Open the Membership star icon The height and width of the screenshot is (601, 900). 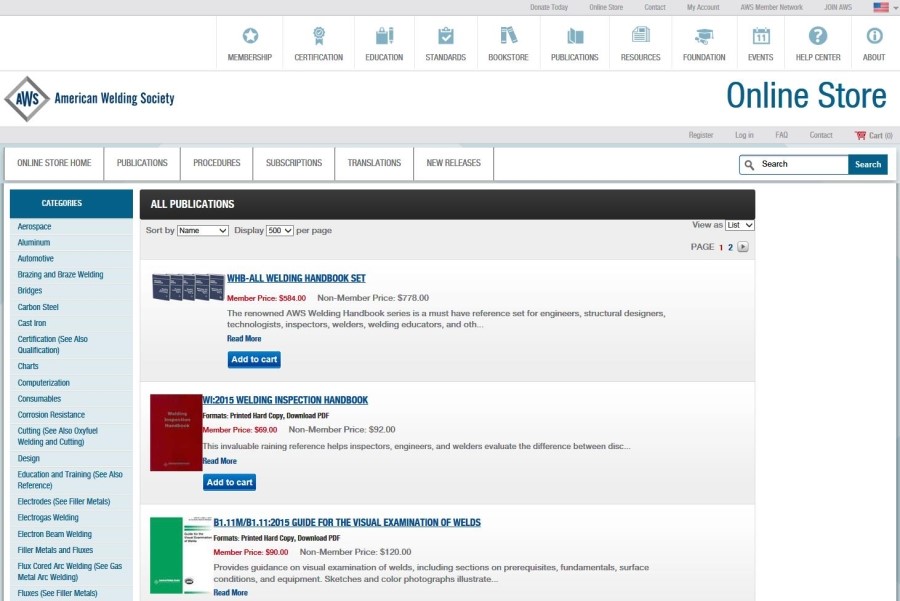[x=250, y=36]
